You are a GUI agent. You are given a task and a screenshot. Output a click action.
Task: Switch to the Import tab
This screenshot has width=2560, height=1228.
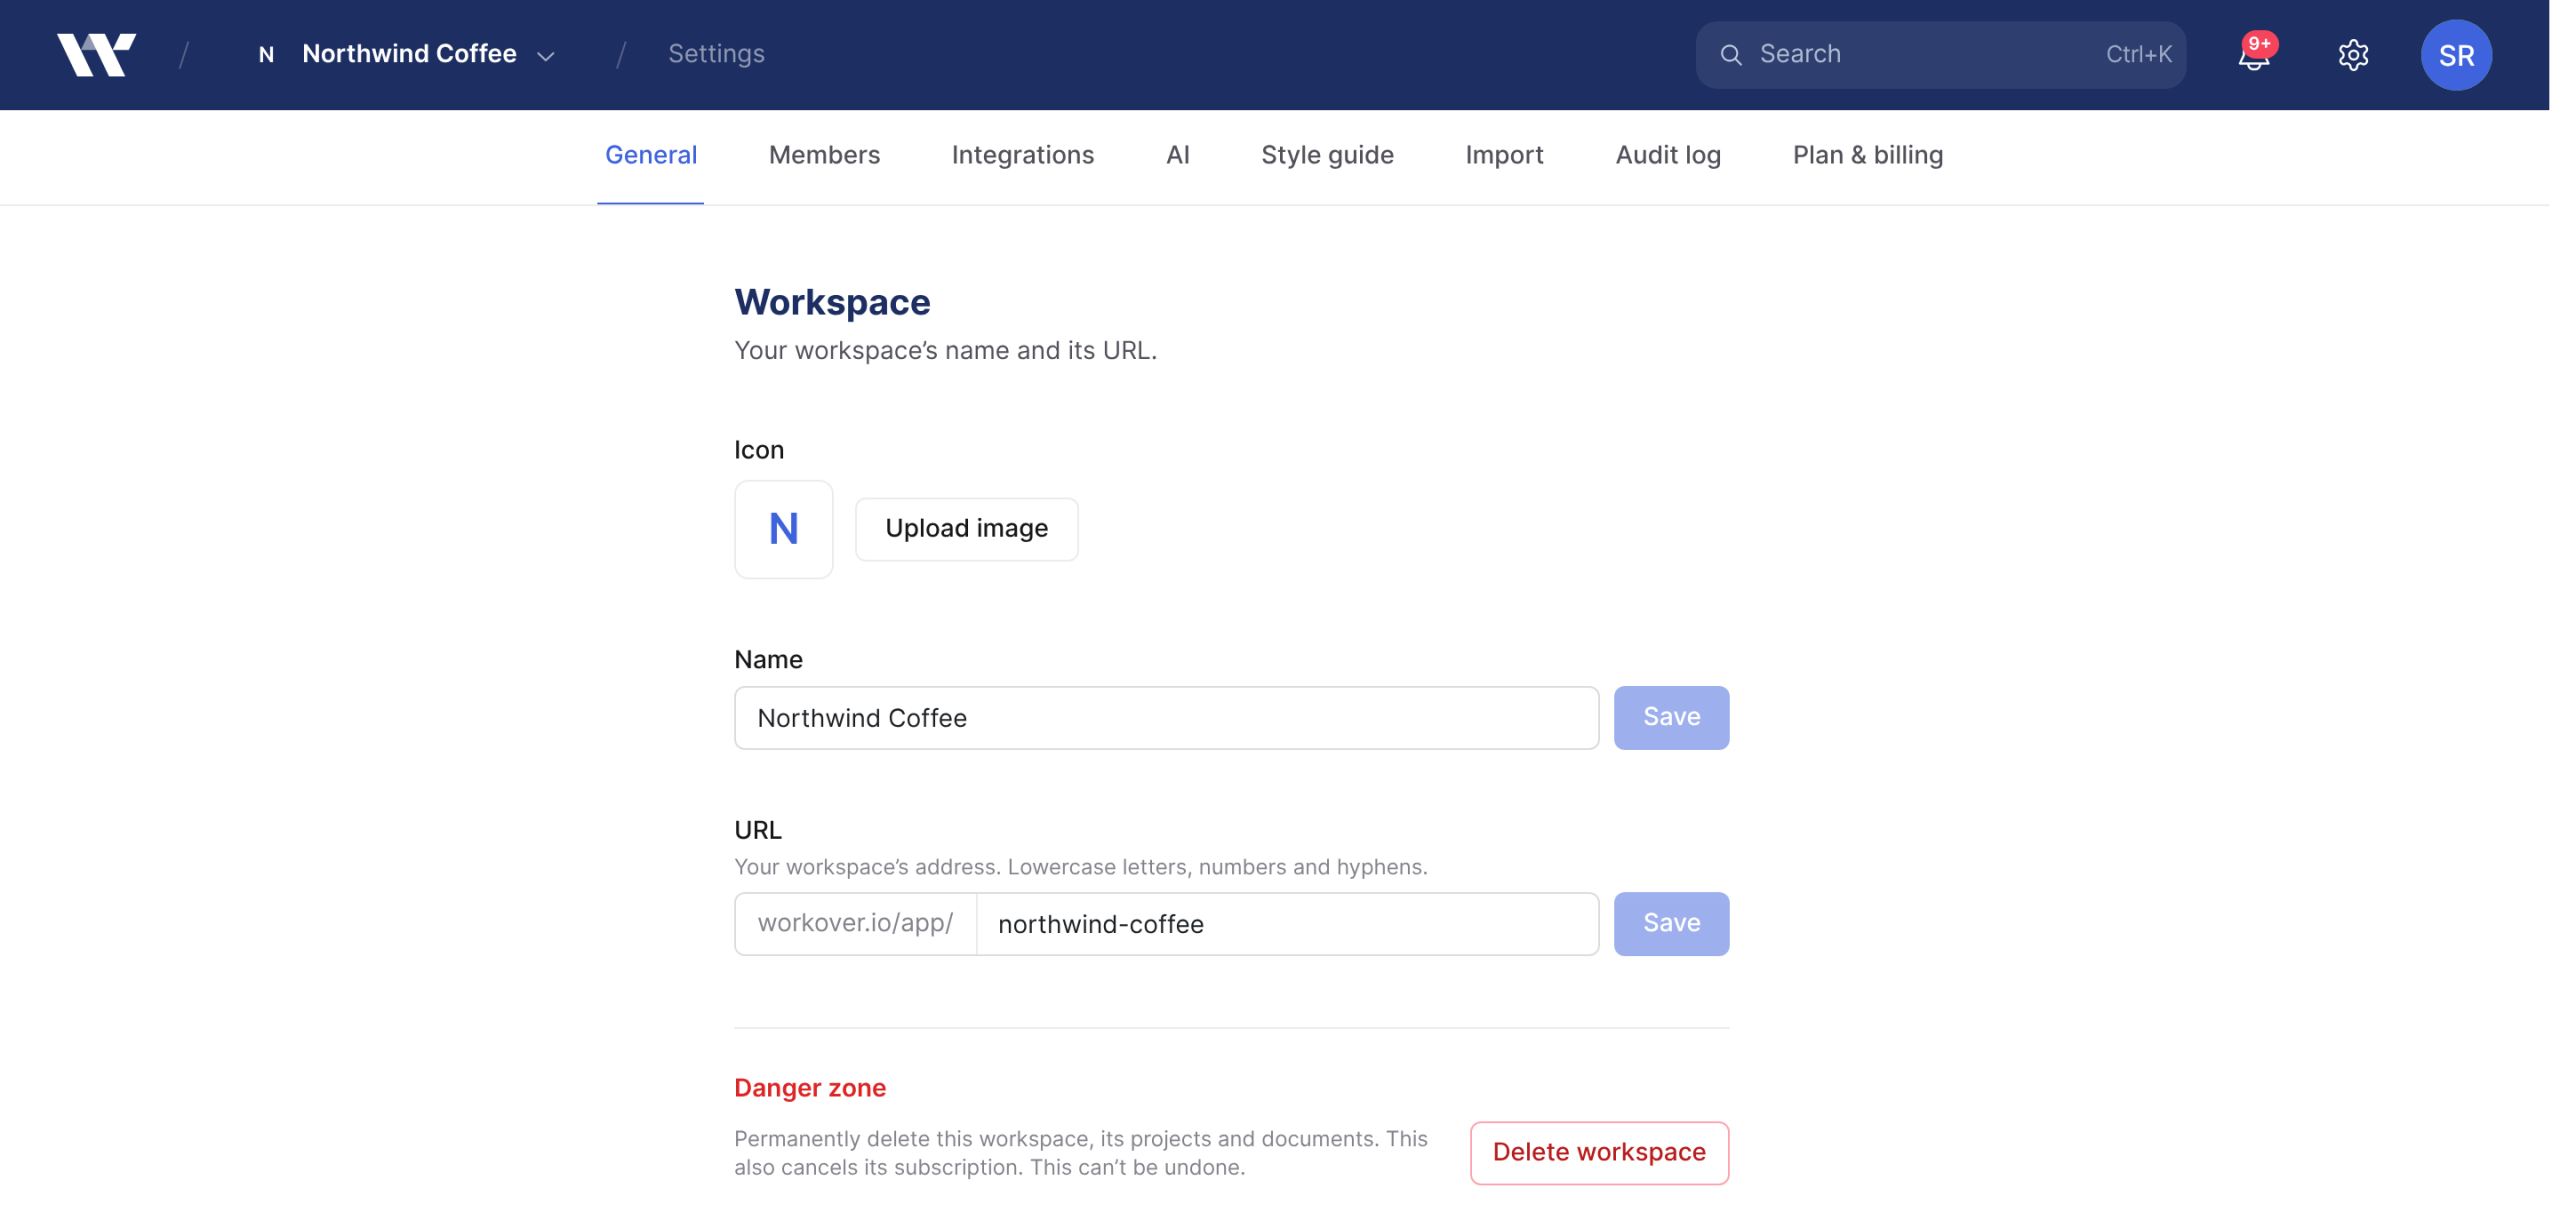tap(1504, 155)
